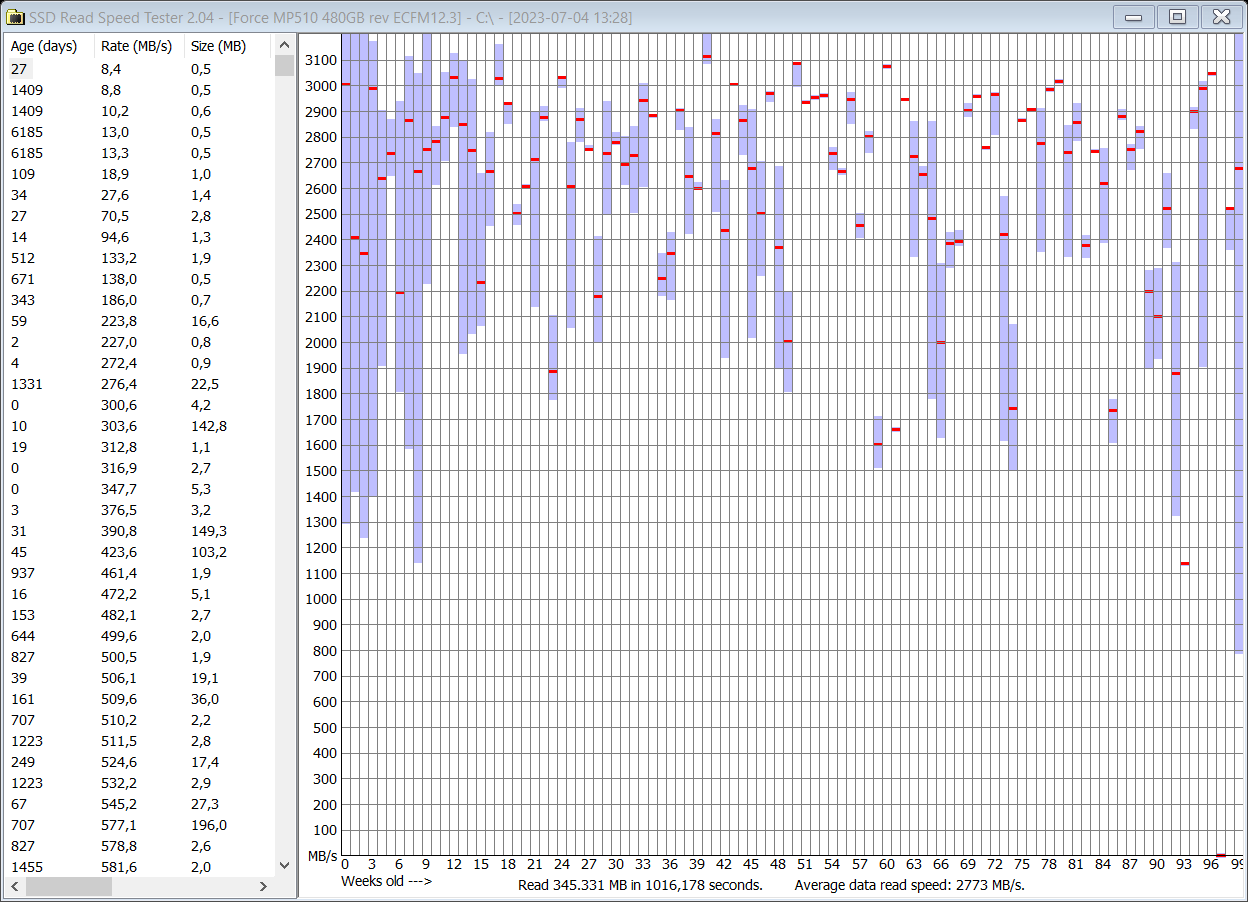Click the horizontal scroll left arrow
This screenshot has height=902, width=1248.
click(x=13, y=886)
